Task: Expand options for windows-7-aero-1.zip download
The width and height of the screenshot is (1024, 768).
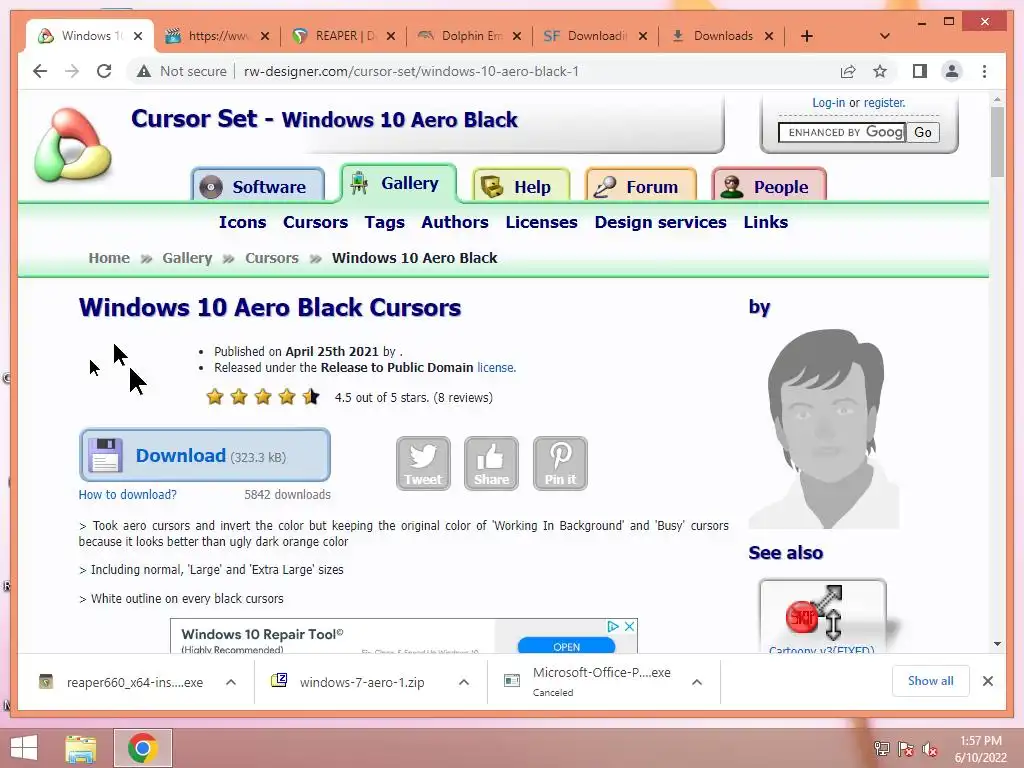Action: click(x=464, y=682)
